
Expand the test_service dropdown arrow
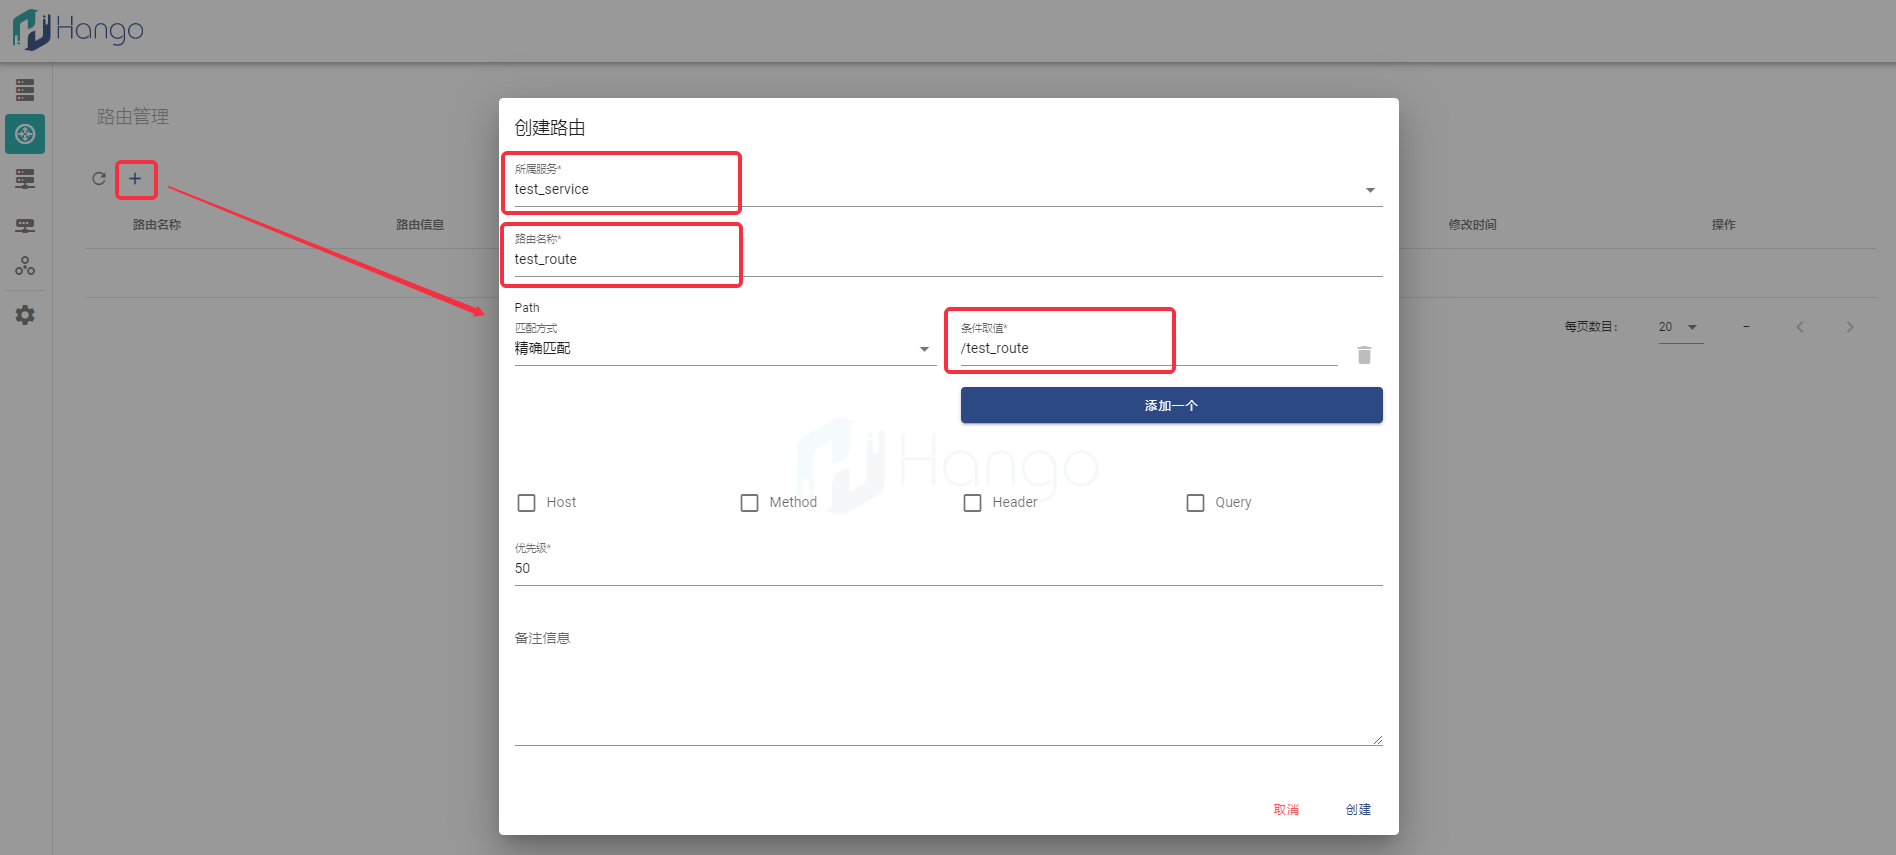[1370, 190]
